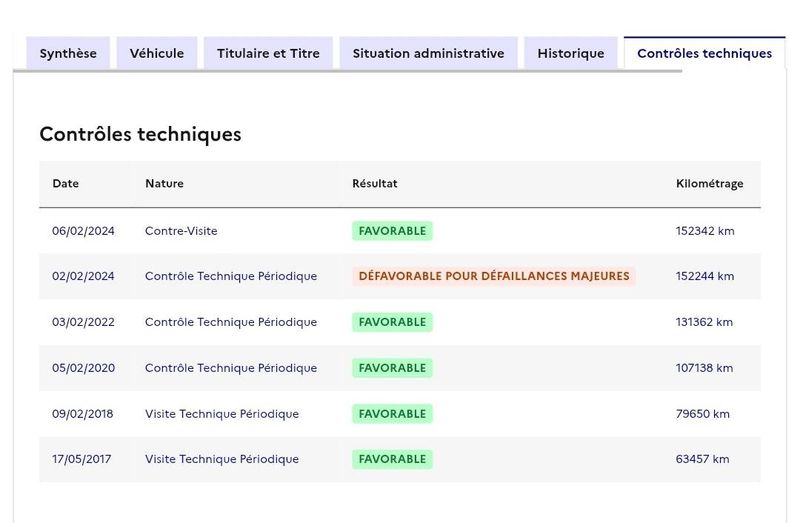This screenshot has width=800, height=523.
Task: Select the Situation administrative tab
Action: [x=429, y=53]
